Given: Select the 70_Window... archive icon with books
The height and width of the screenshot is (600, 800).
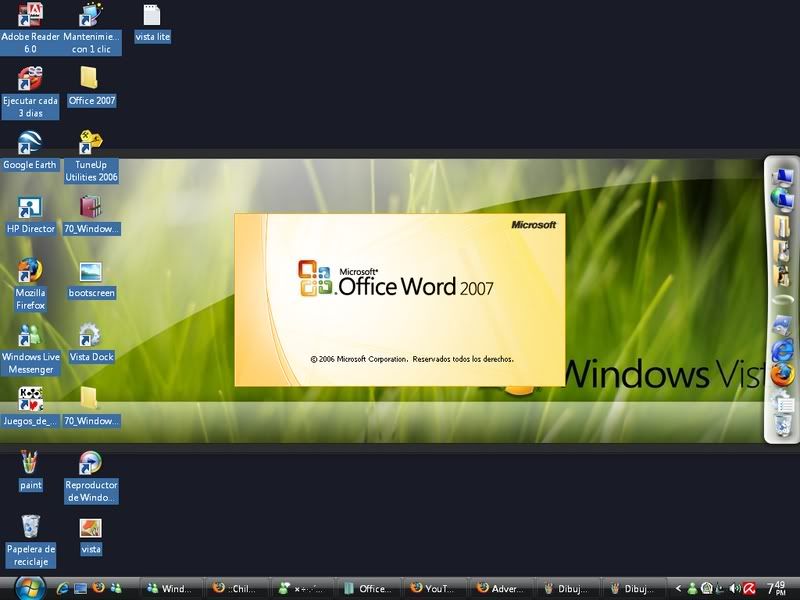Looking at the screenshot, I should [x=91, y=215].
